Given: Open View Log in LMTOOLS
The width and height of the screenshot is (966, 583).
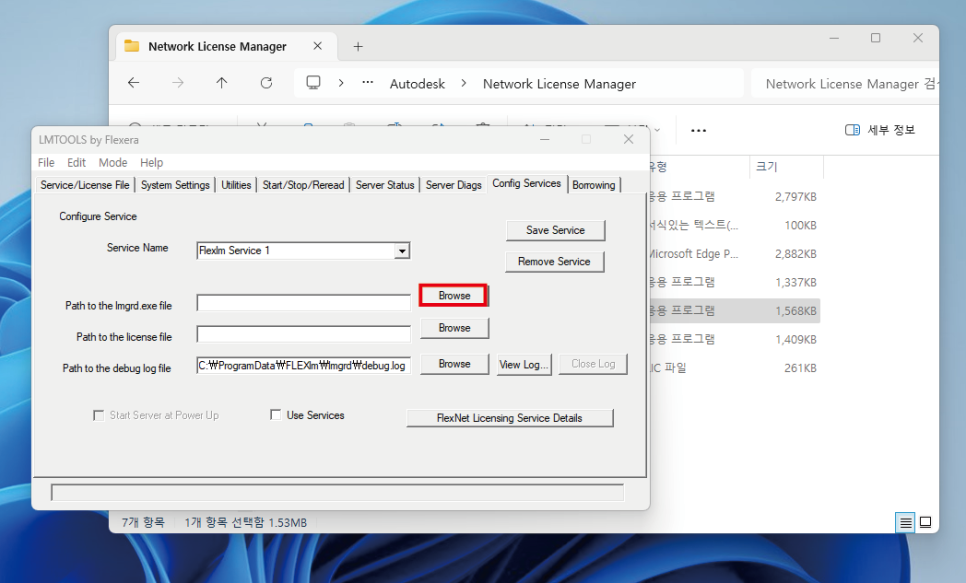Looking at the screenshot, I should point(524,364).
